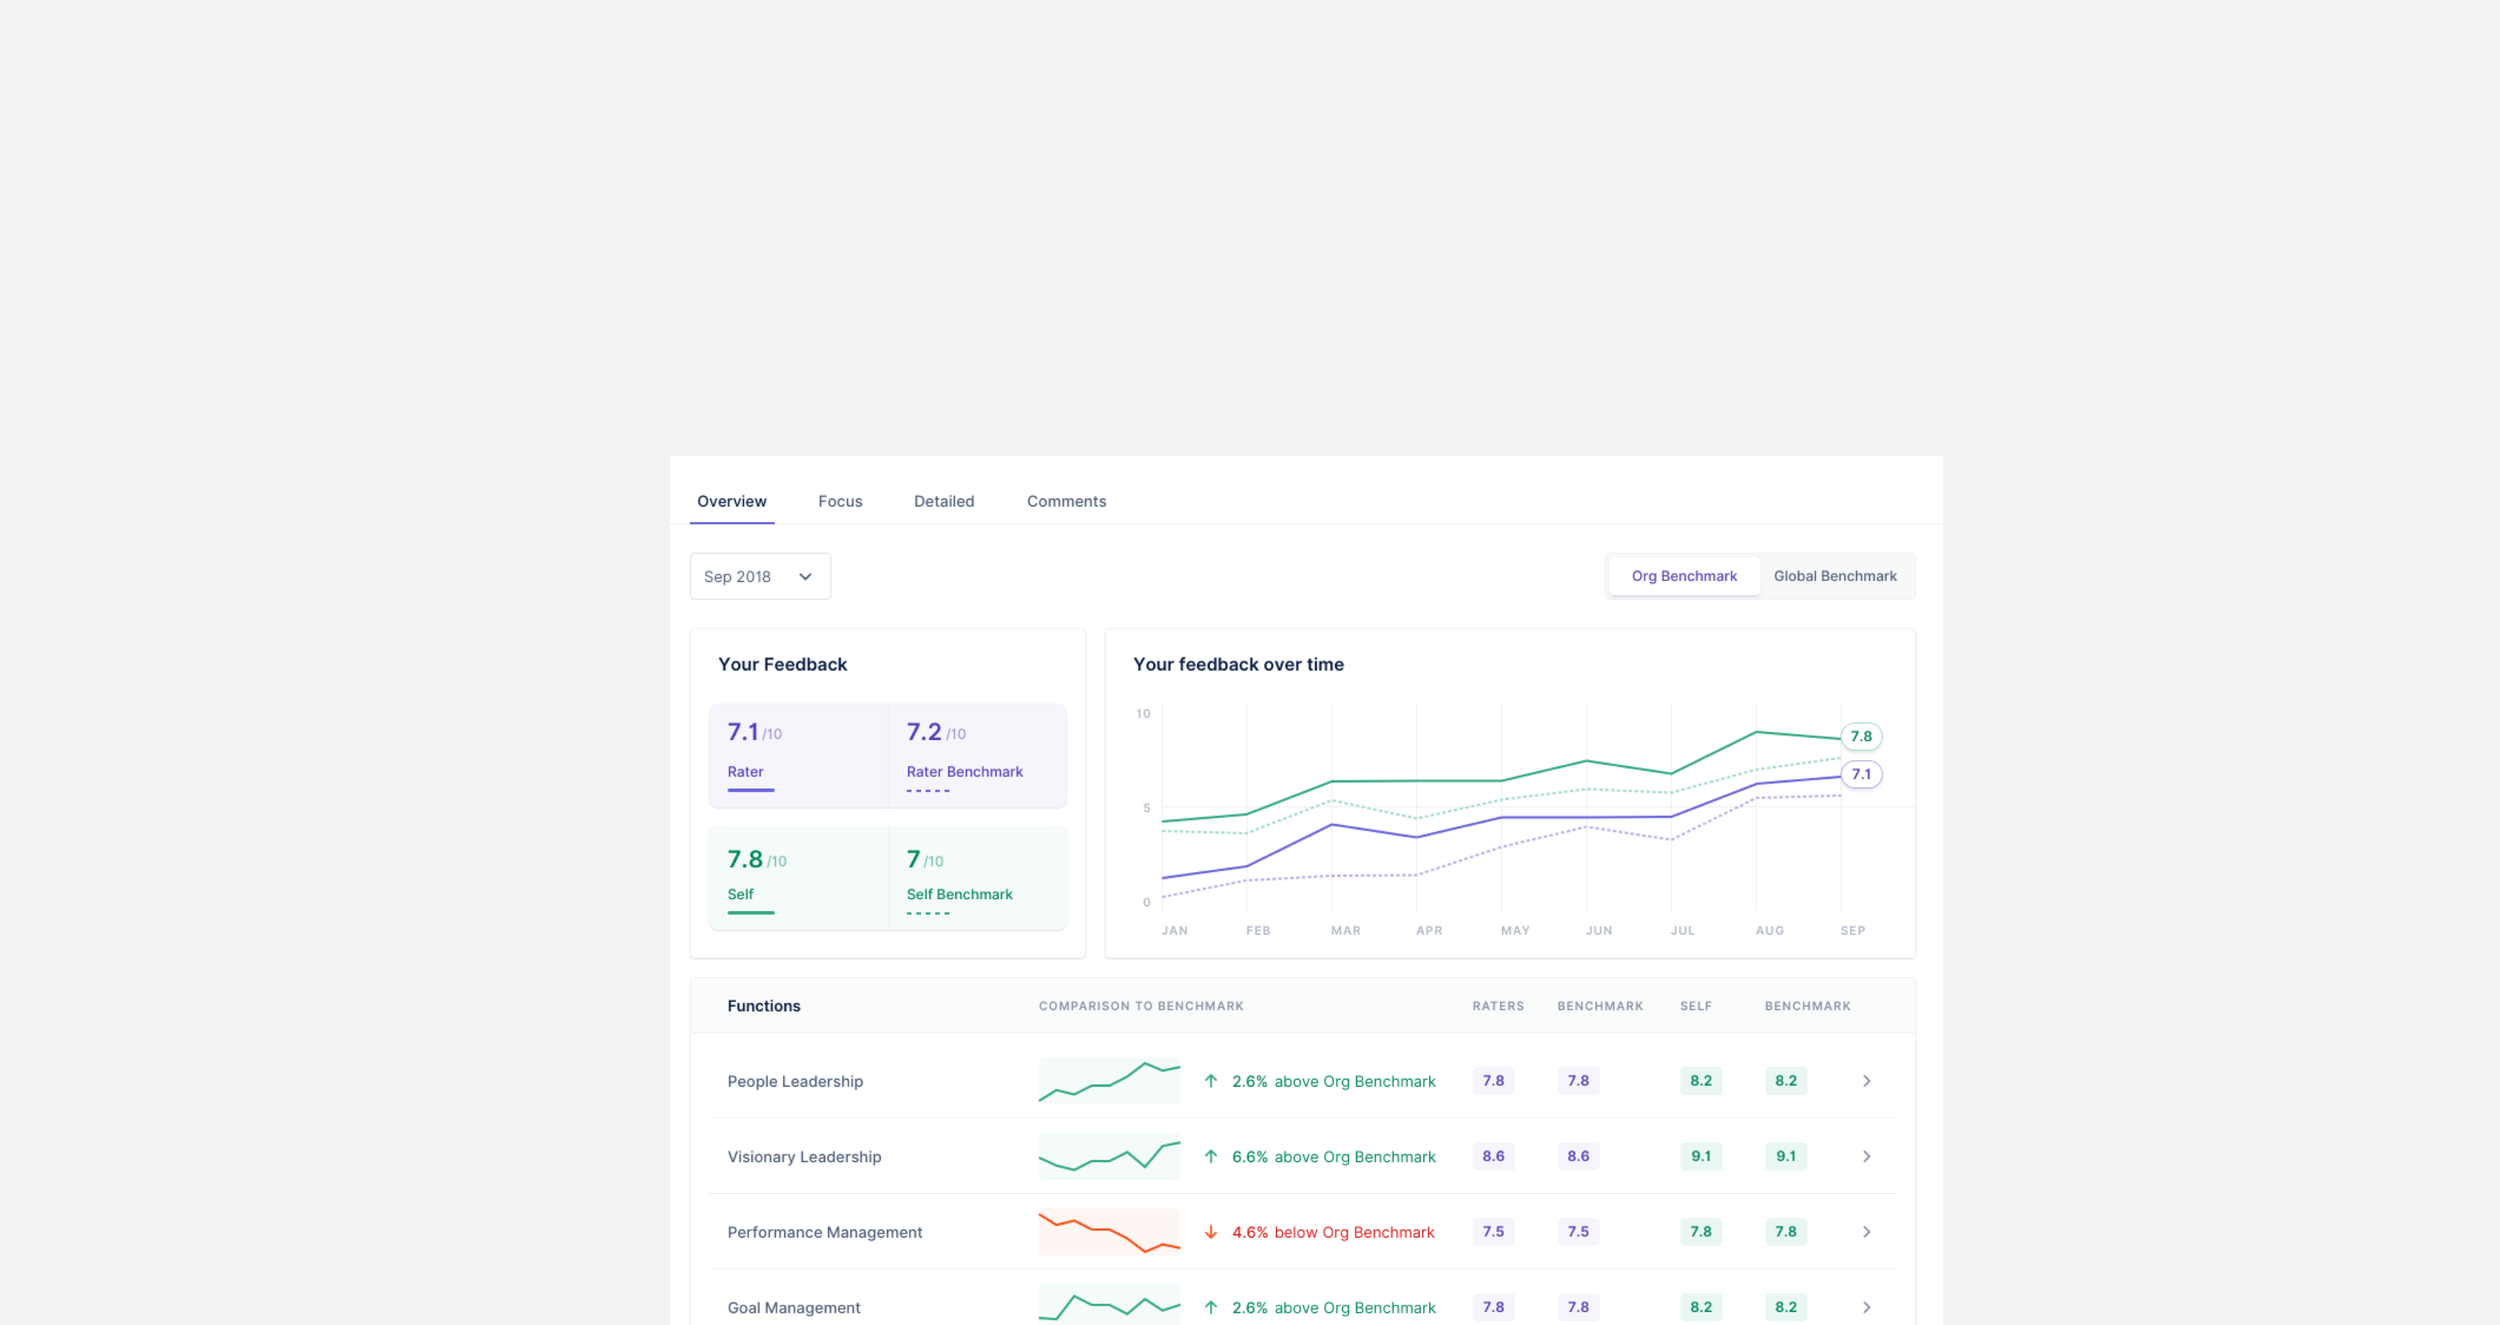Viewport: 2500px width, 1325px height.
Task: Click the red Performance Management sparkline
Action: (x=1108, y=1232)
